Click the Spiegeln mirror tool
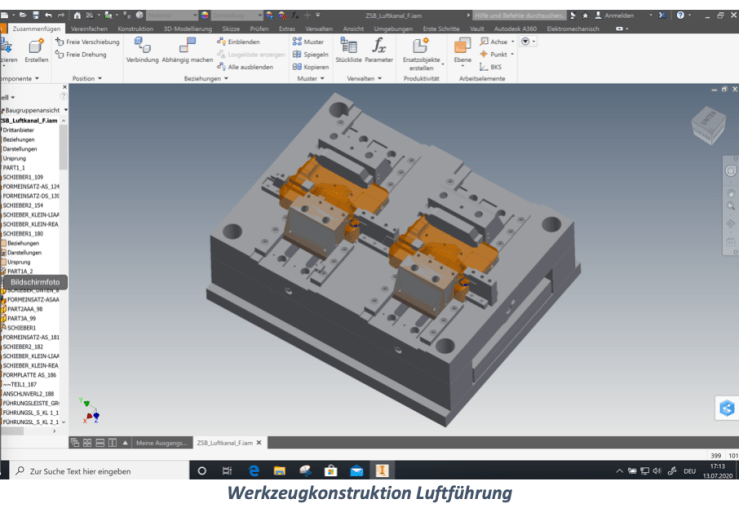 [311, 54]
